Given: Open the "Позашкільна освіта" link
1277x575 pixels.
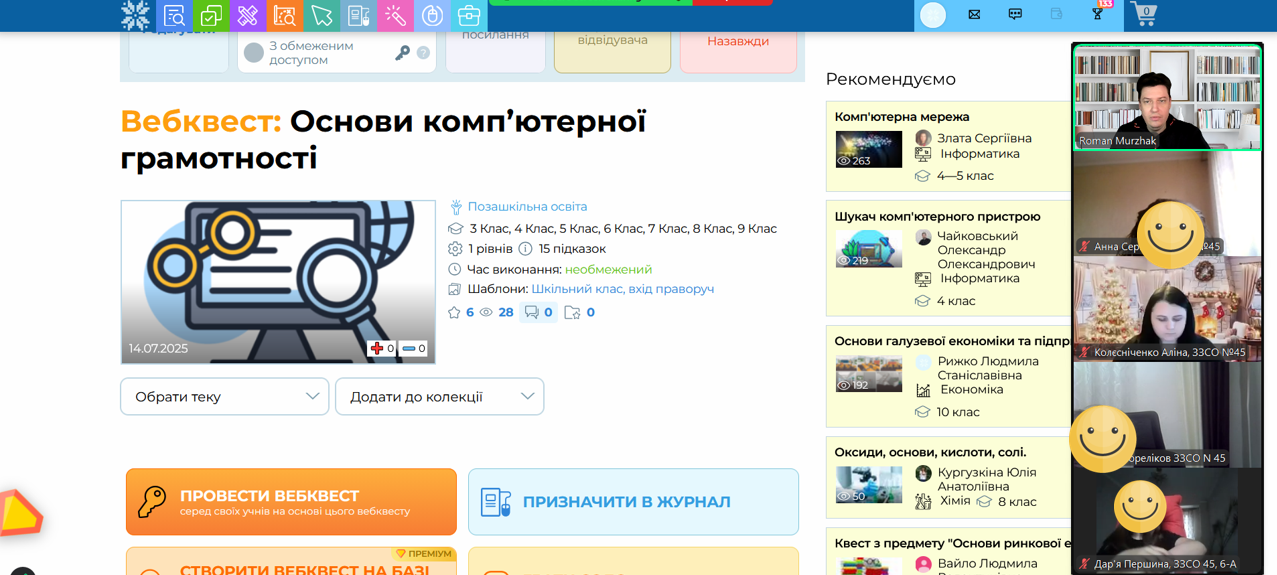Looking at the screenshot, I should pos(527,207).
